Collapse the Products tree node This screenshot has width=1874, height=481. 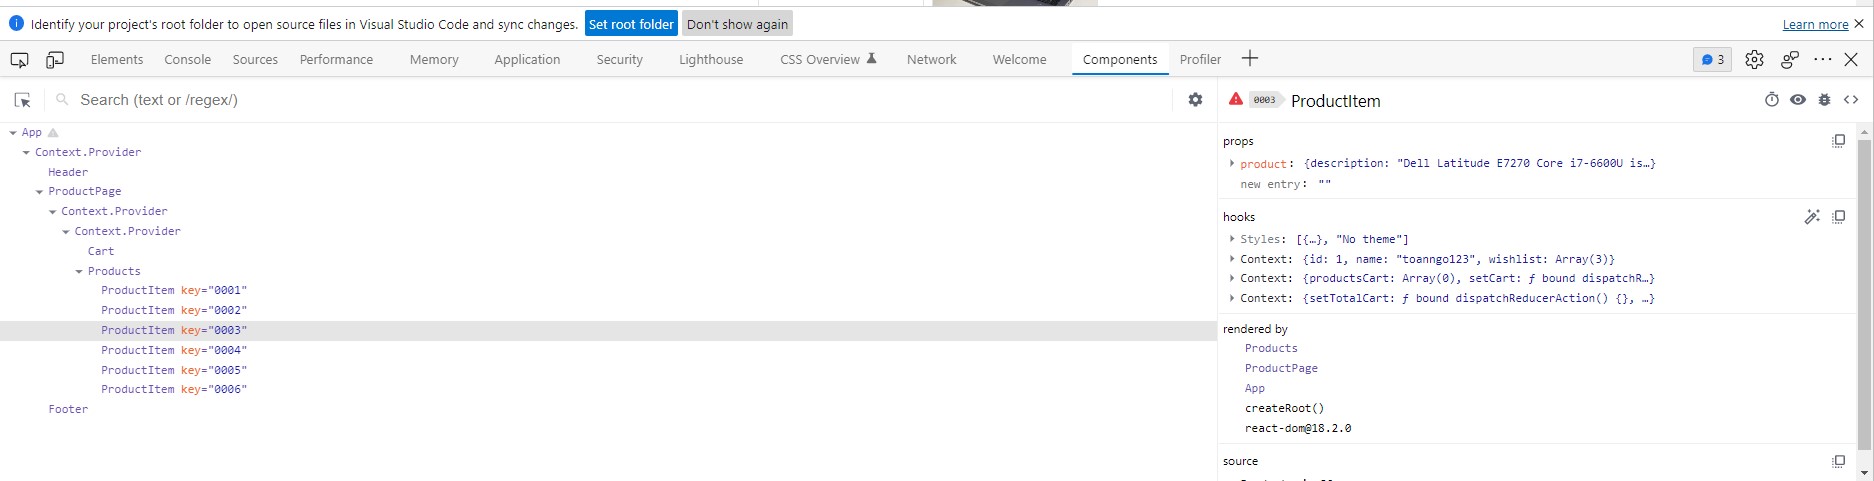point(79,271)
